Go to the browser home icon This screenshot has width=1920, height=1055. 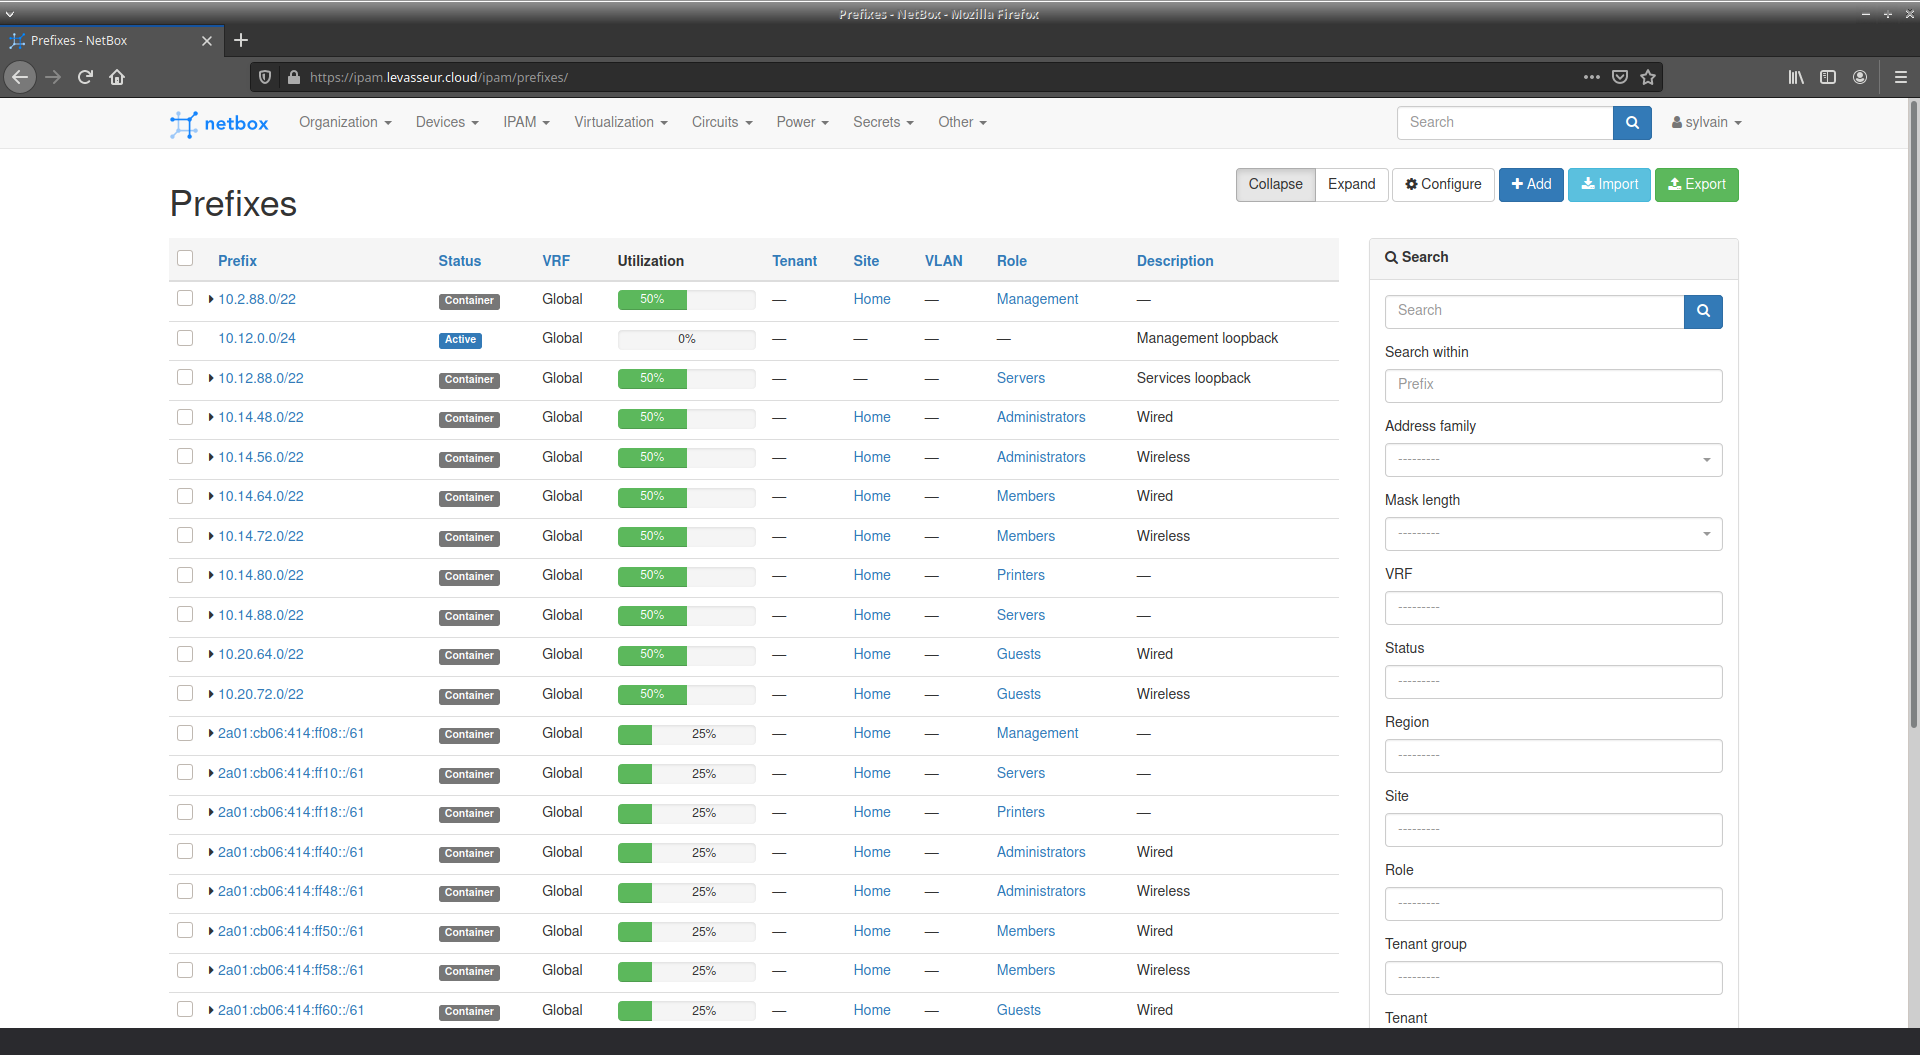point(117,77)
